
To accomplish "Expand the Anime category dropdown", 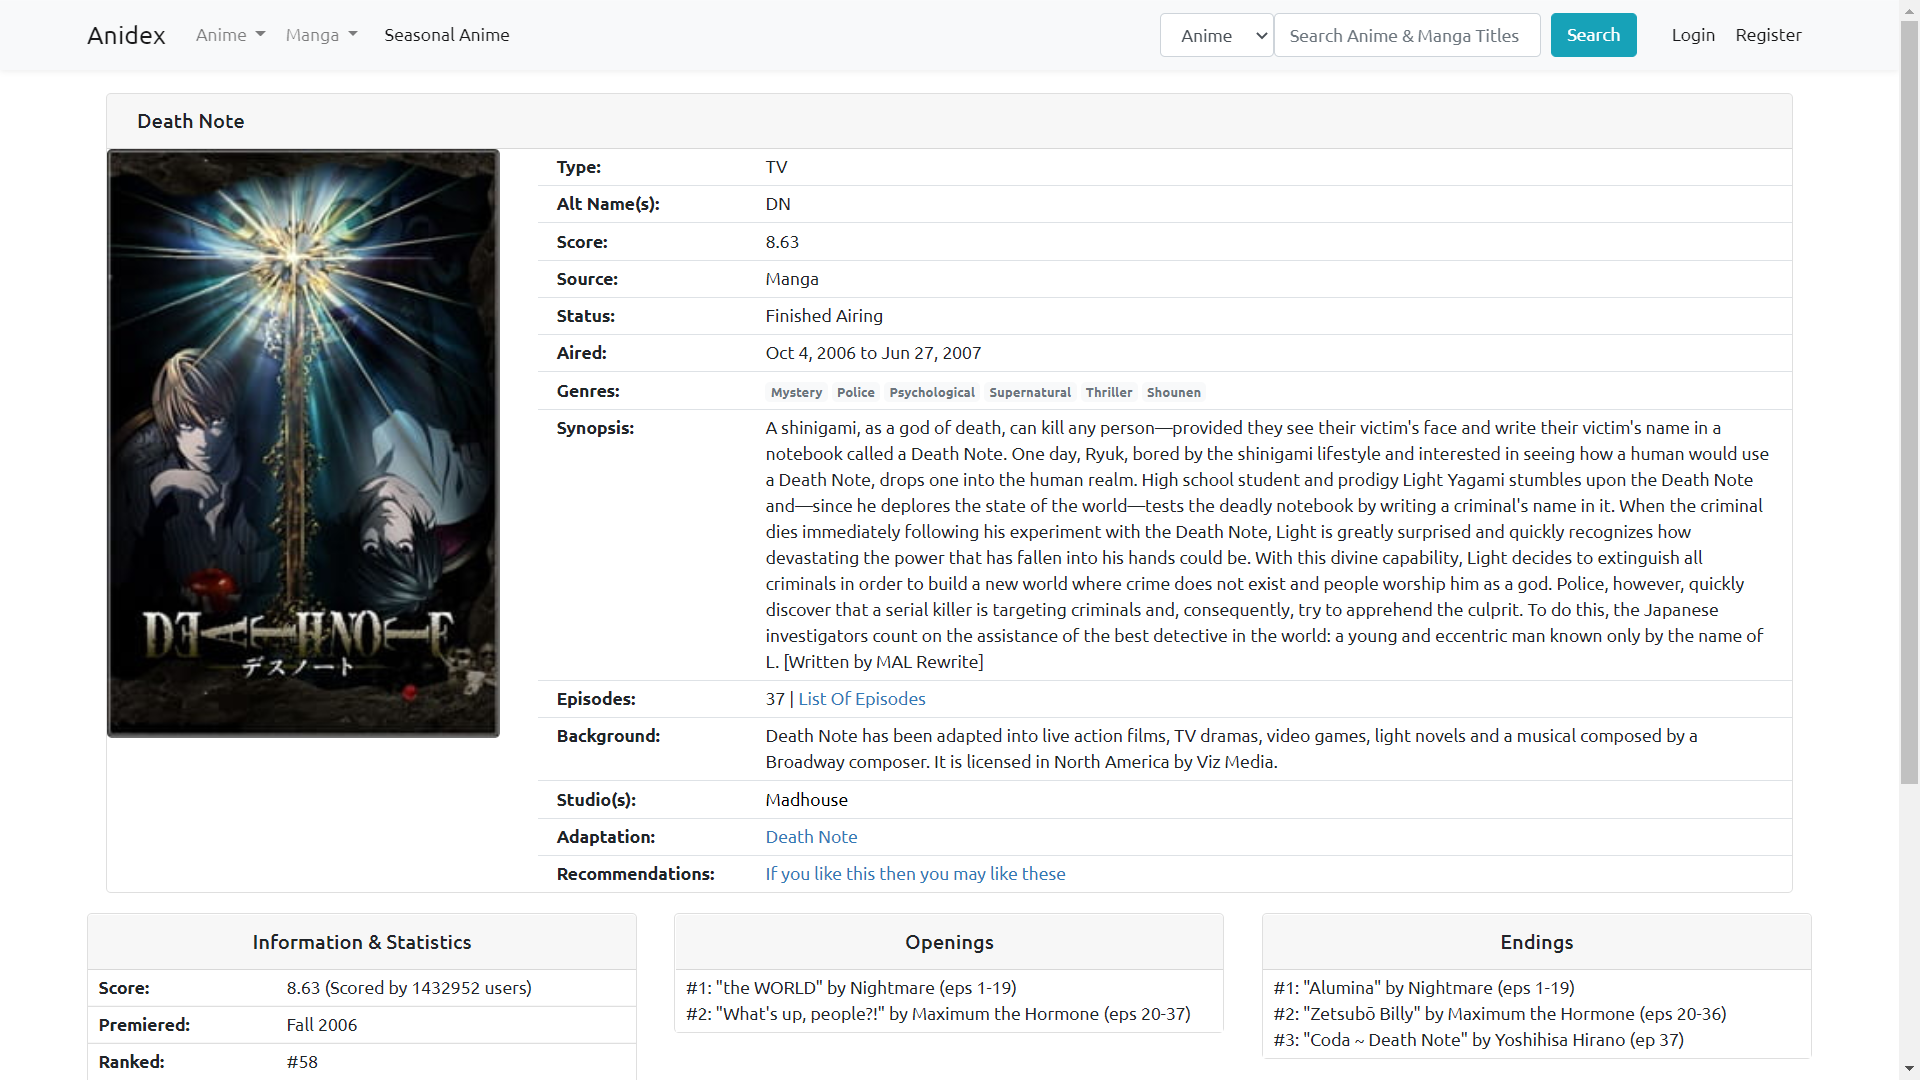I will click(229, 34).
